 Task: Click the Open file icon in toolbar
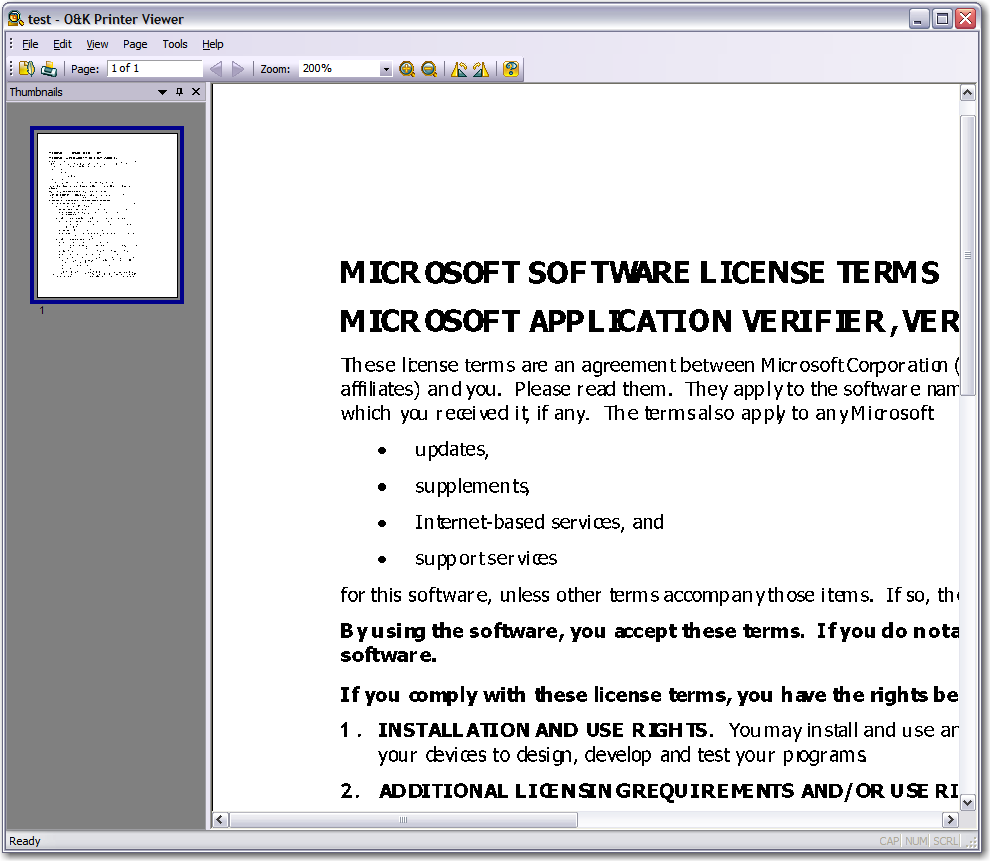[27, 69]
